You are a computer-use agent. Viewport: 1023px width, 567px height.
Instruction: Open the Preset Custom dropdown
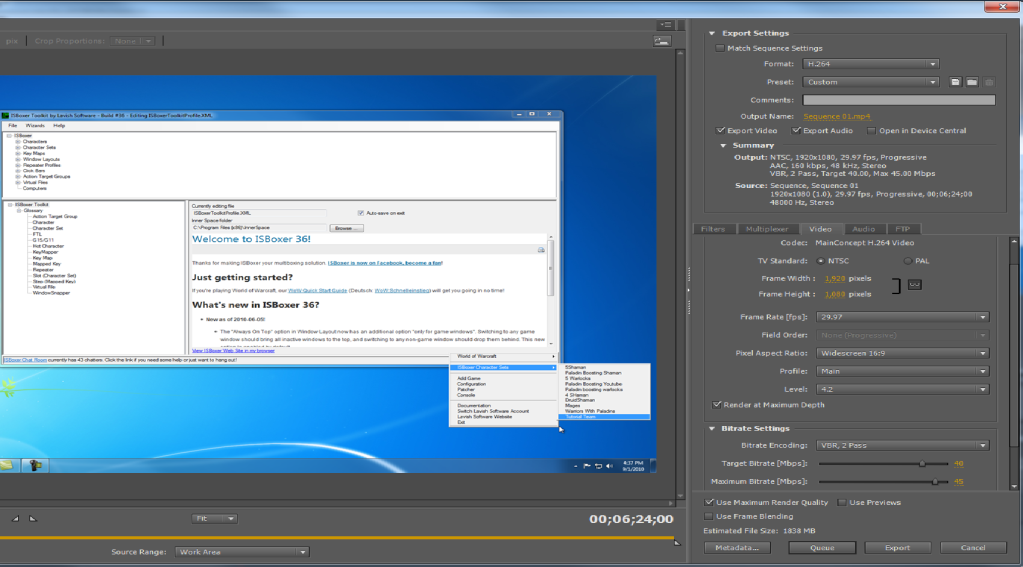point(871,82)
